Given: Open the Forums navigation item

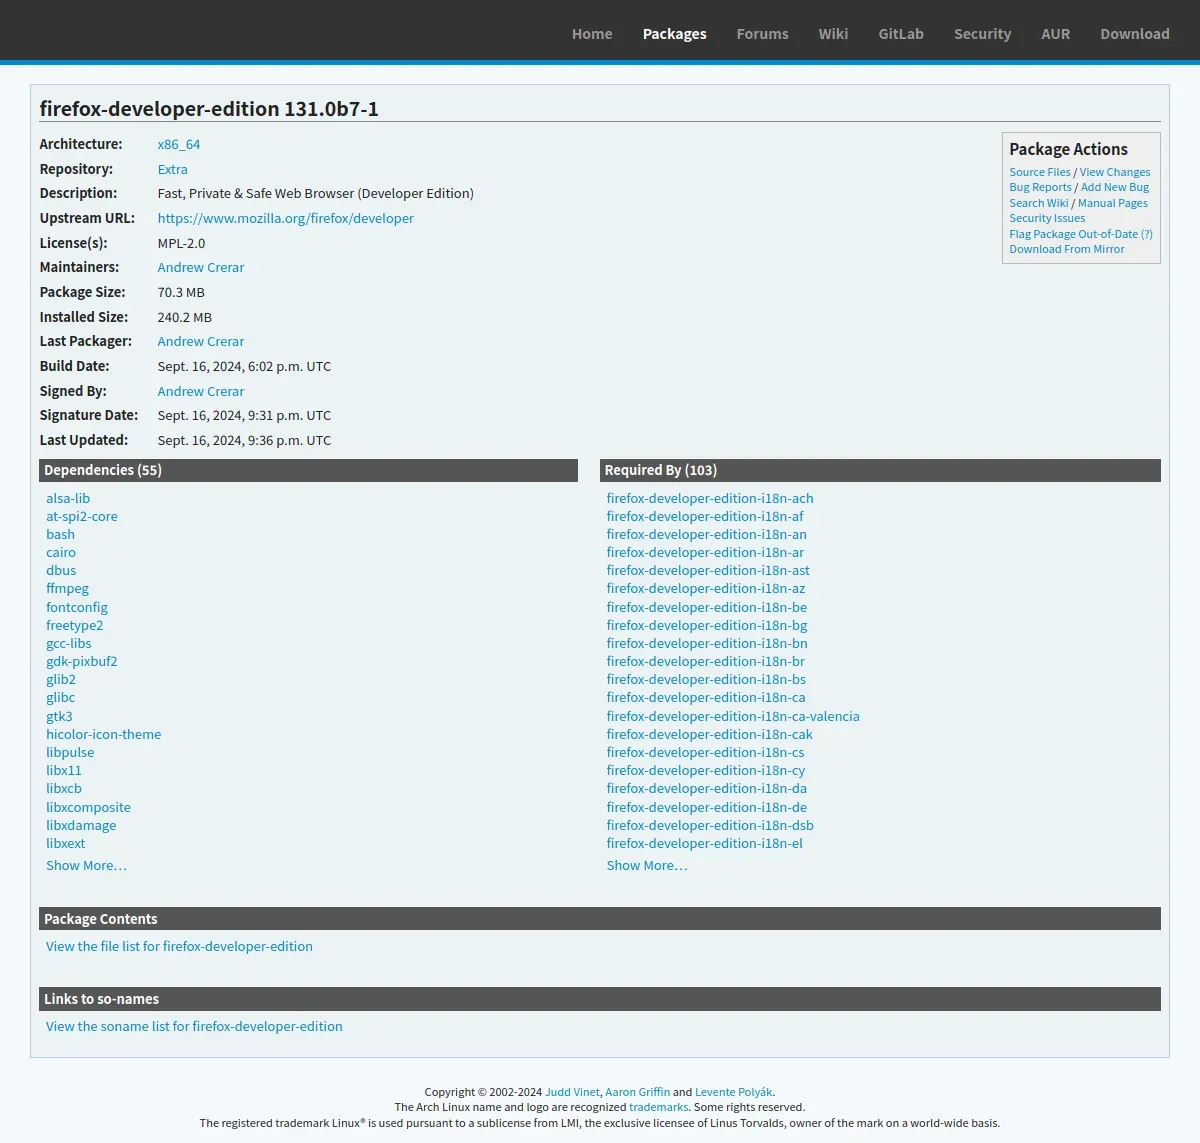Looking at the screenshot, I should click(x=763, y=34).
